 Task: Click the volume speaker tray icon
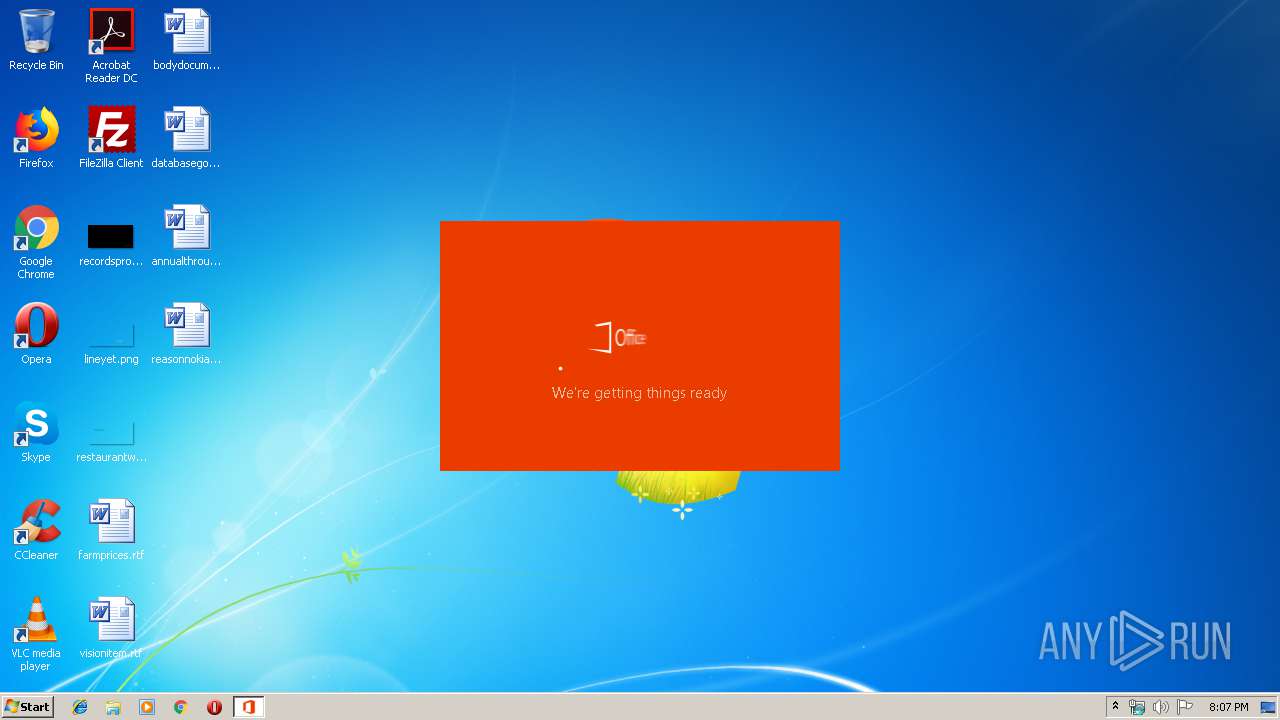coord(1161,707)
